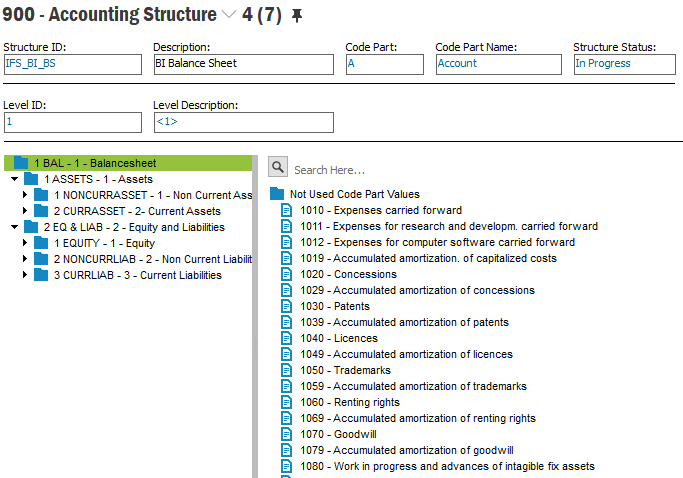Collapse the 1 ASSETS tree node

(x=14, y=179)
